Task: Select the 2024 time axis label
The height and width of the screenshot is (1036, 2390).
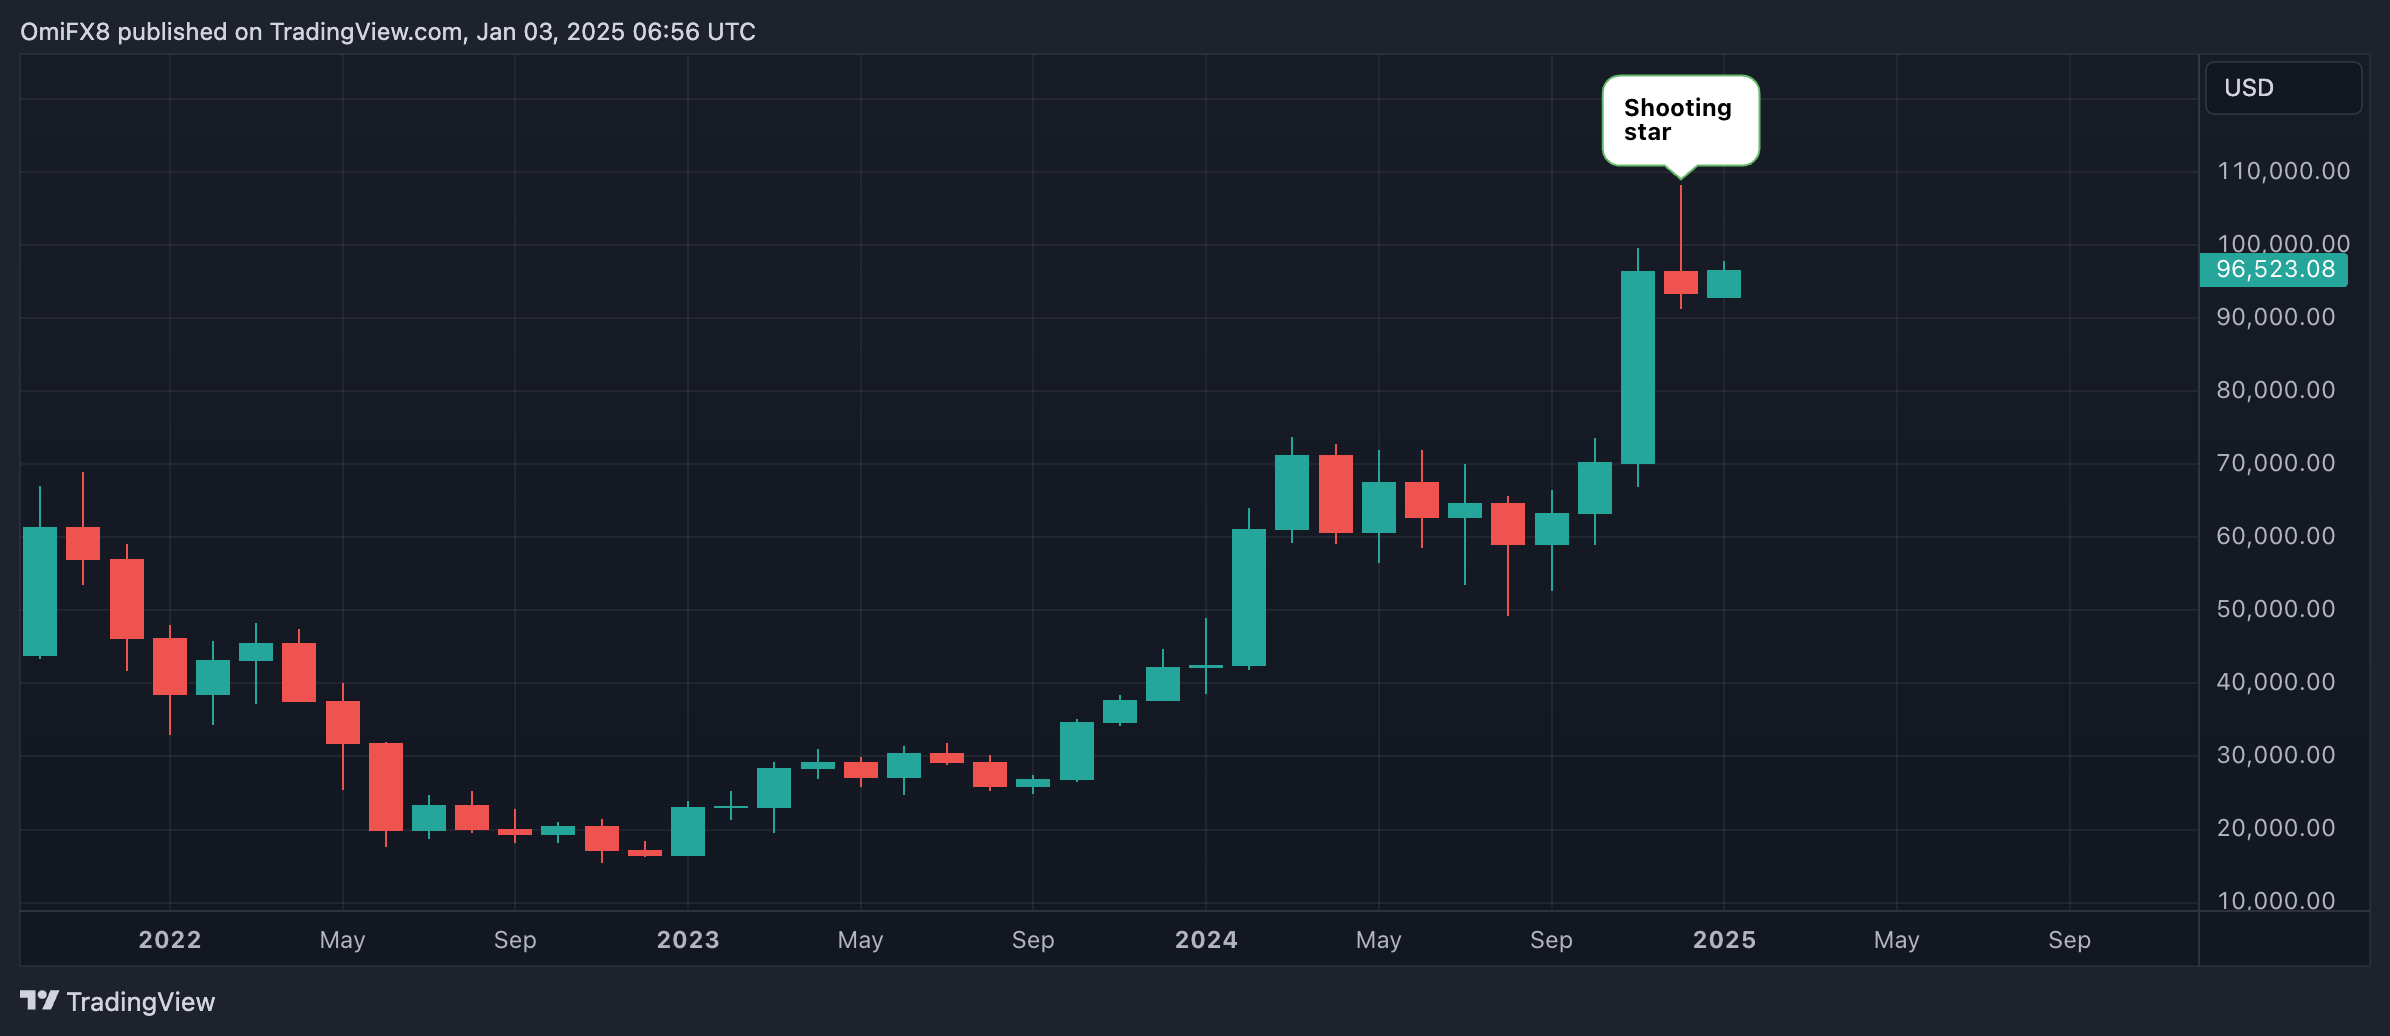Action: (x=1206, y=940)
